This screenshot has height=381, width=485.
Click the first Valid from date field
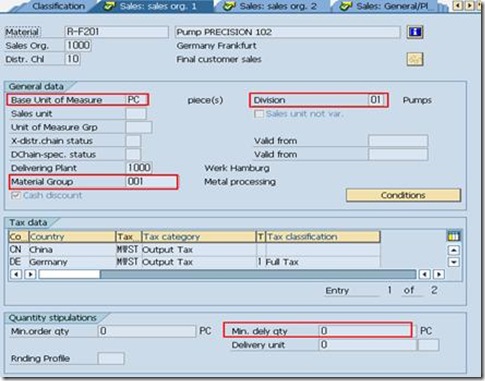pos(398,141)
